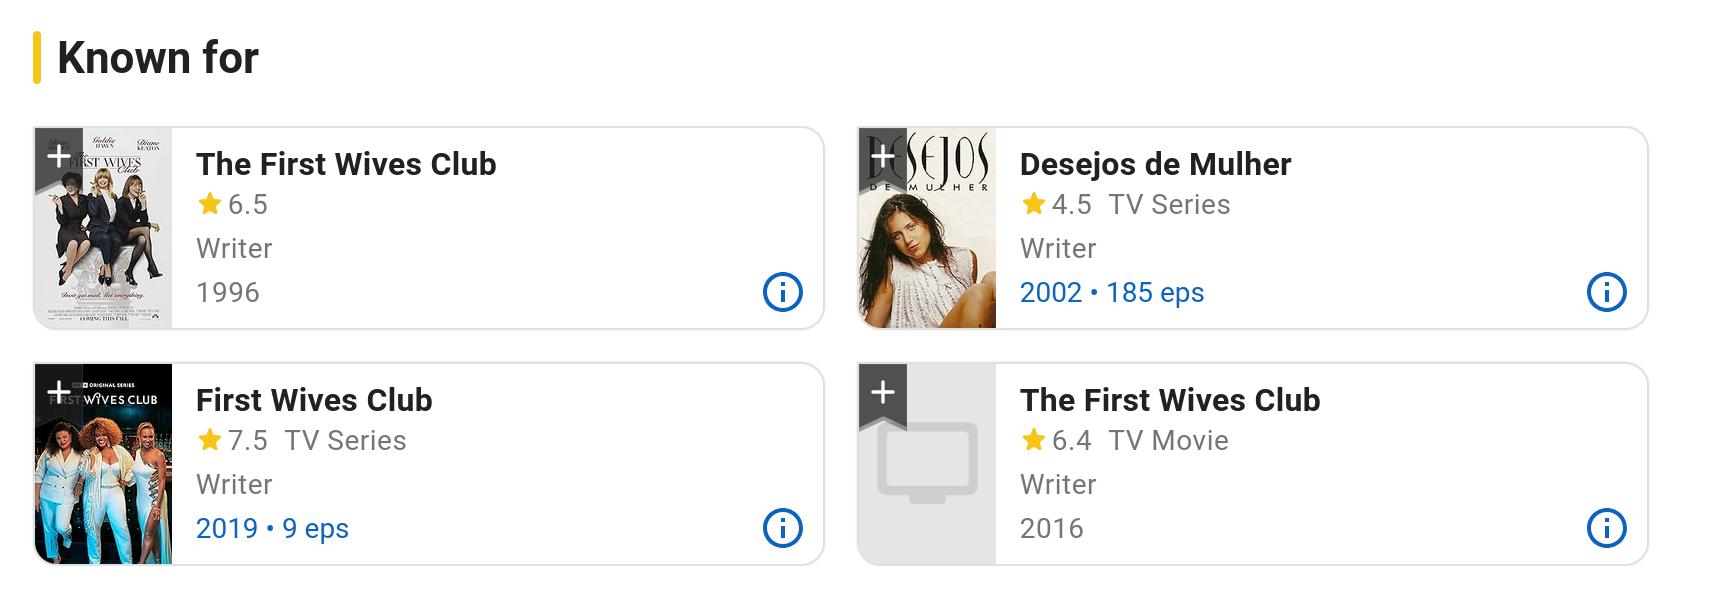Open Desejos de Mulher title link
This screenshot has width=1714, height=604.
(1155, 164)
